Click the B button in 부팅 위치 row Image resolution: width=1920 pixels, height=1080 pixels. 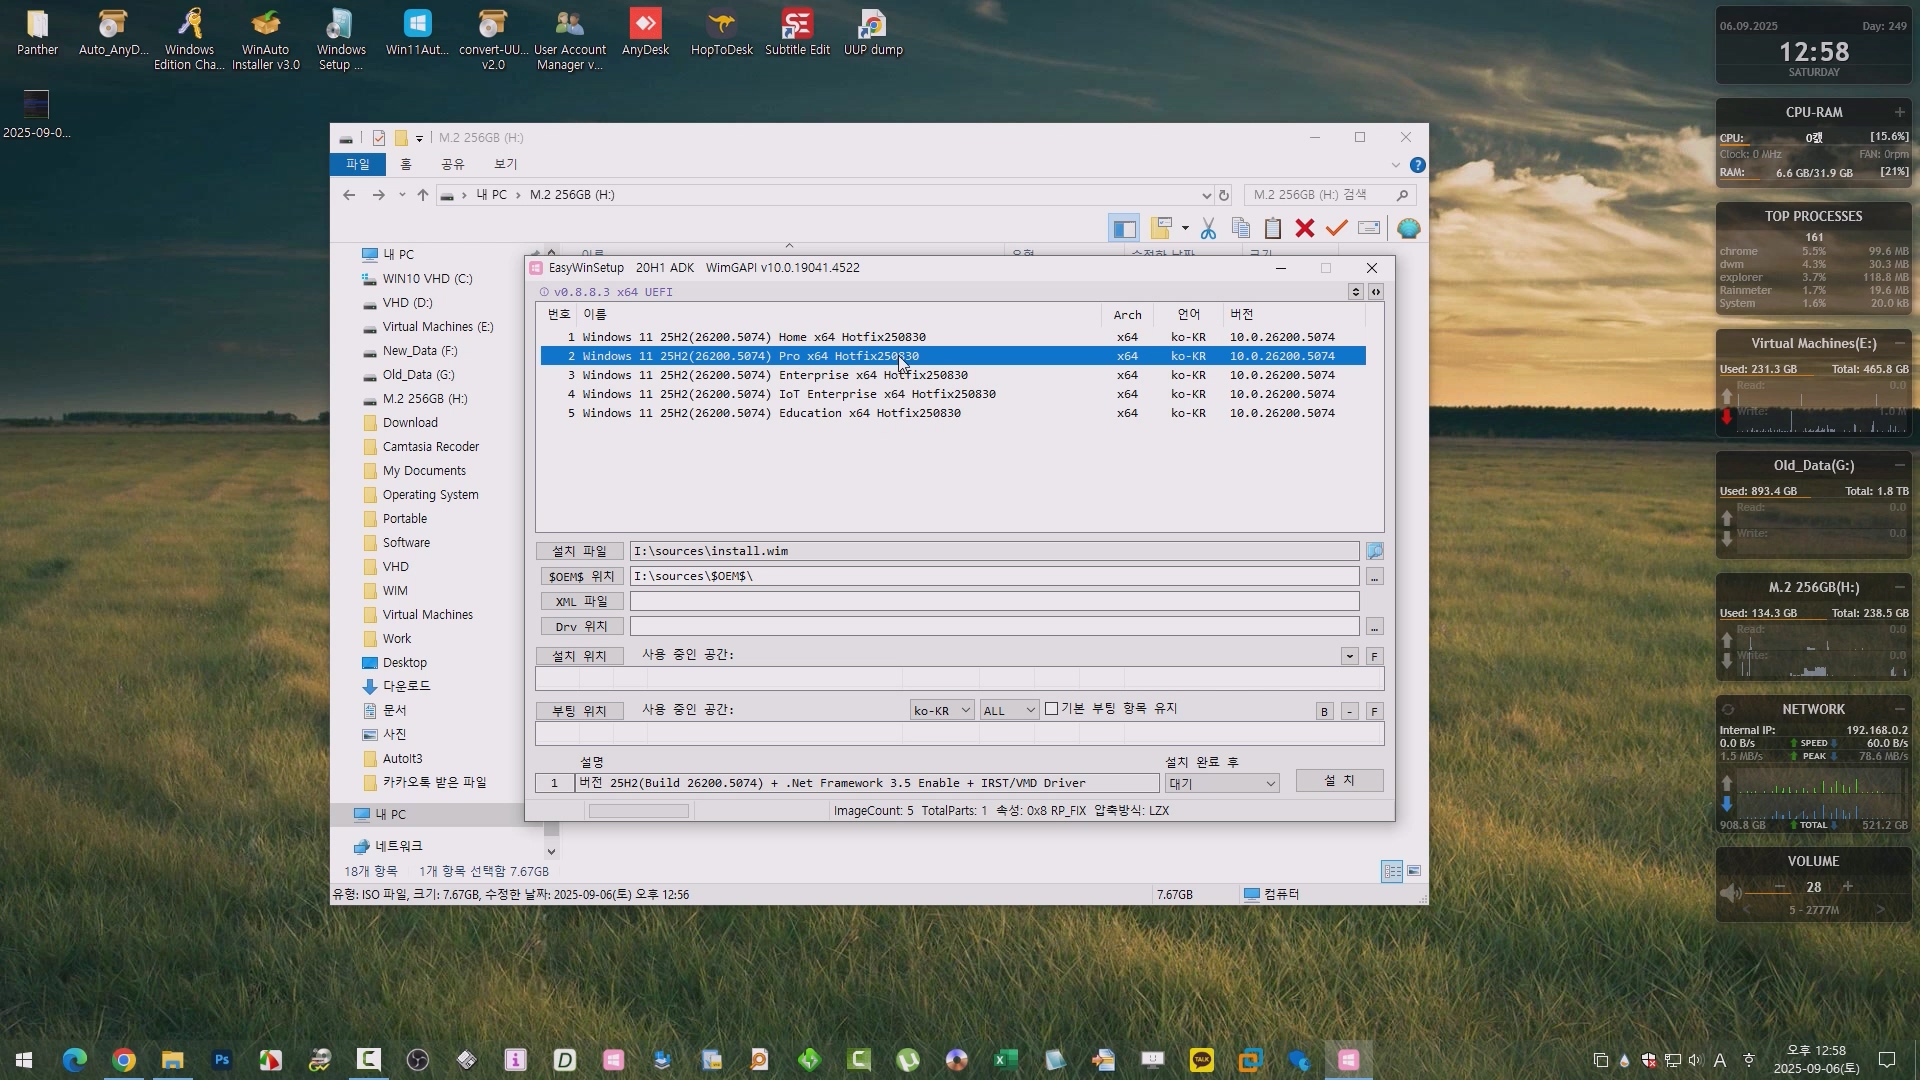(x=1324, y=711)
